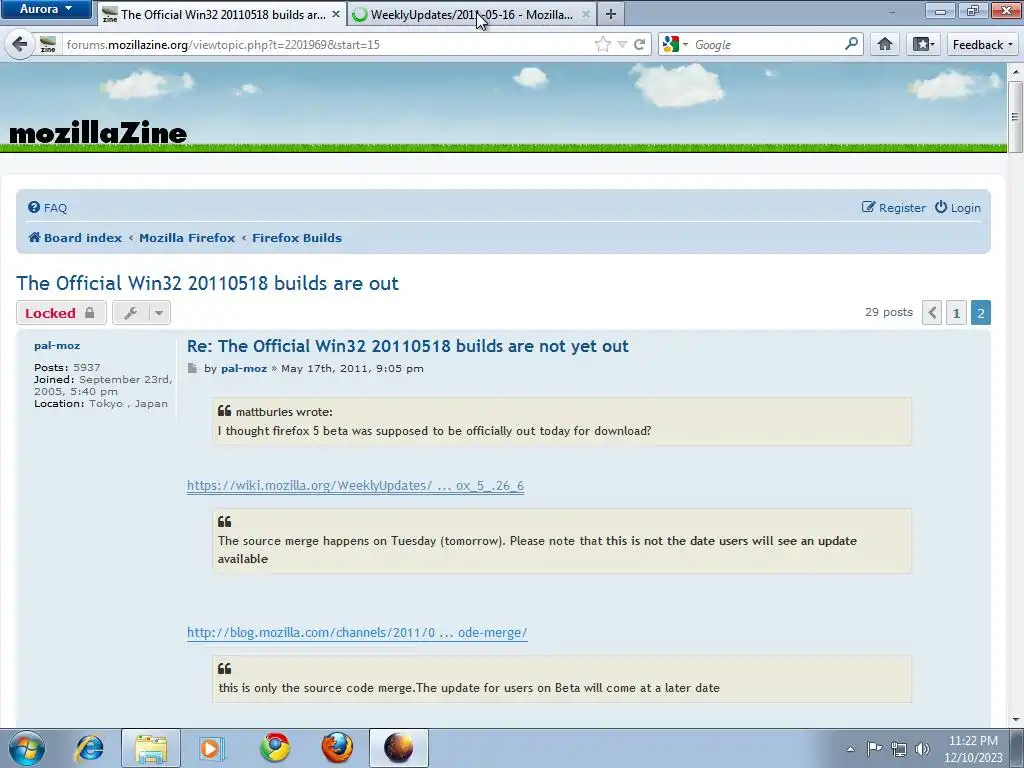Go to previous page arrow in pagination
Screen dimensions: 1024x768
pos(932,313)
